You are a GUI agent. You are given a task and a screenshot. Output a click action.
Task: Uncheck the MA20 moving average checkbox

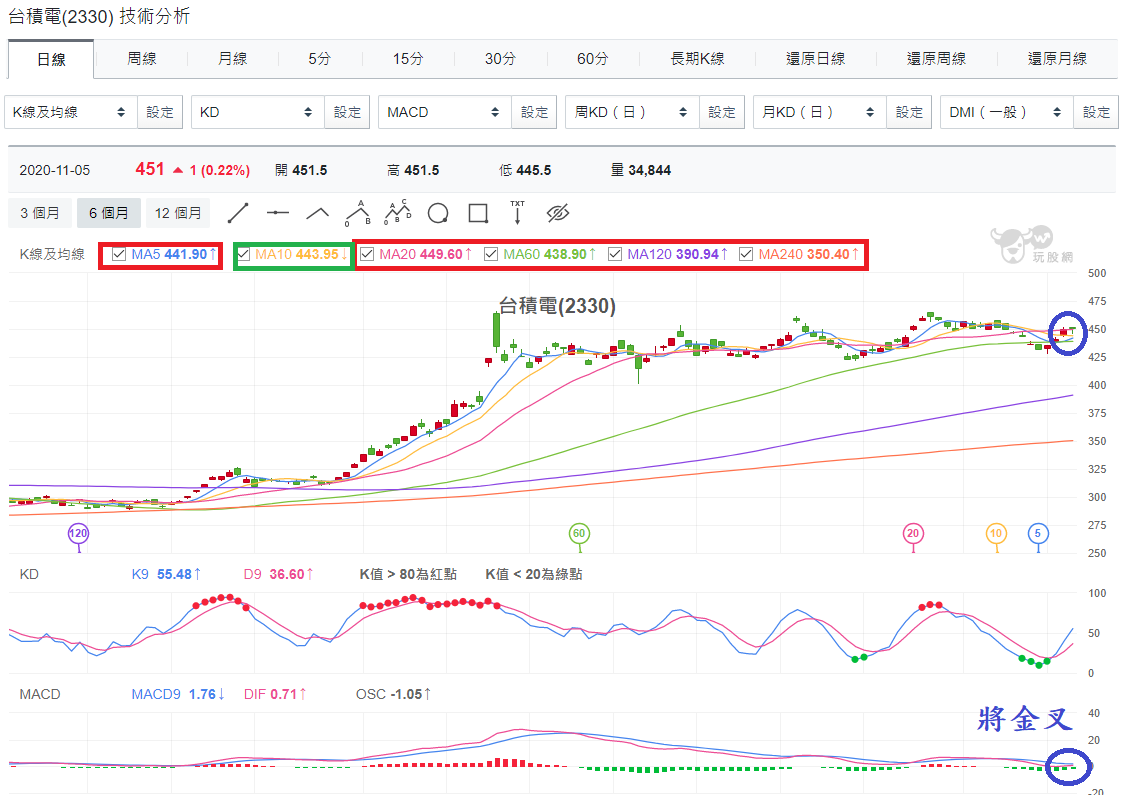pos(367,254)
